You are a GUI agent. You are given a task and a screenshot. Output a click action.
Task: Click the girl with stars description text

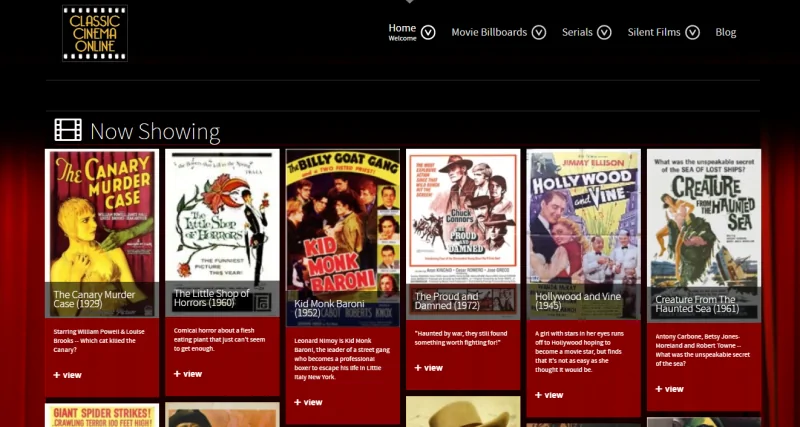[x=579, y=351]
